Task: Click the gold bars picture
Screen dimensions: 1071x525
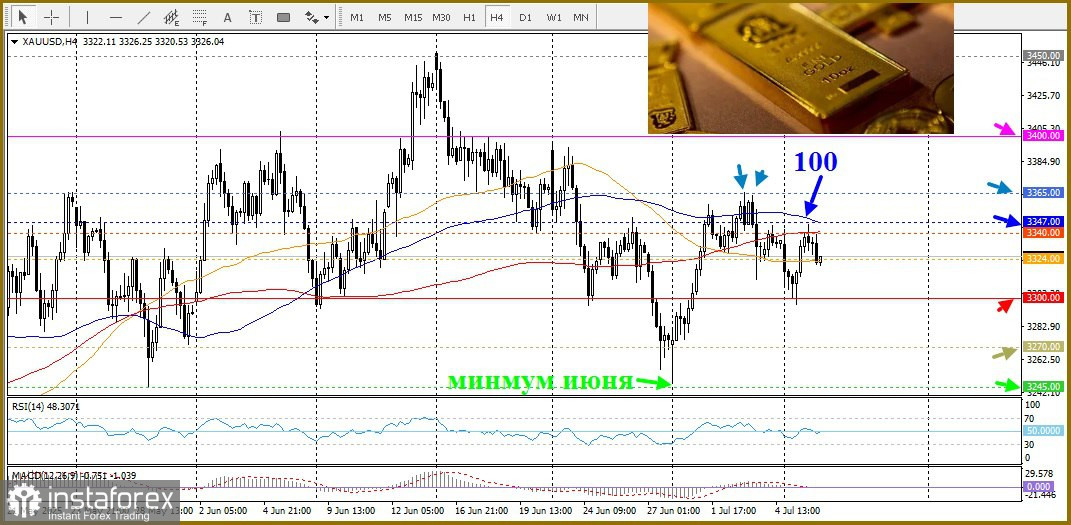Action: coord(801,68)
